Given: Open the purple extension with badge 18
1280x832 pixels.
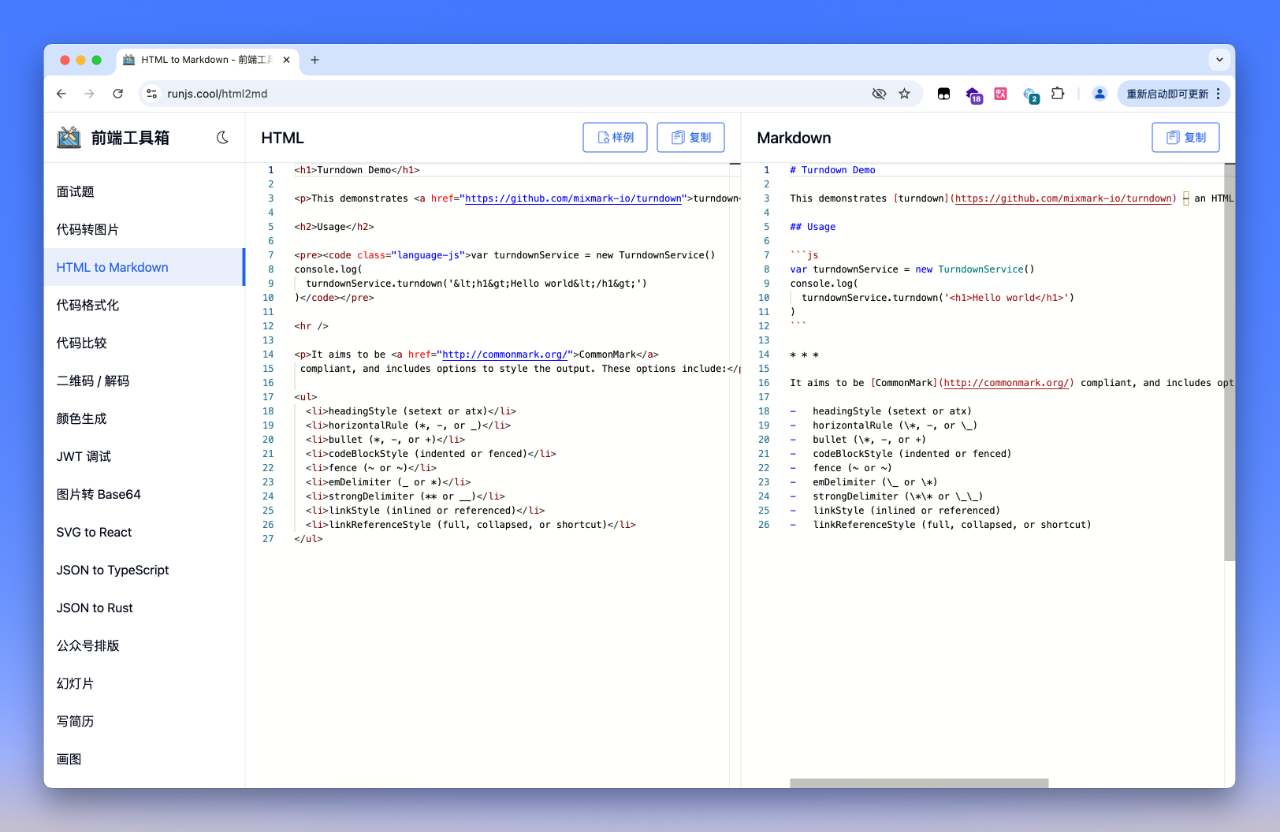Looking at the screenshot, I should (973, 95).
